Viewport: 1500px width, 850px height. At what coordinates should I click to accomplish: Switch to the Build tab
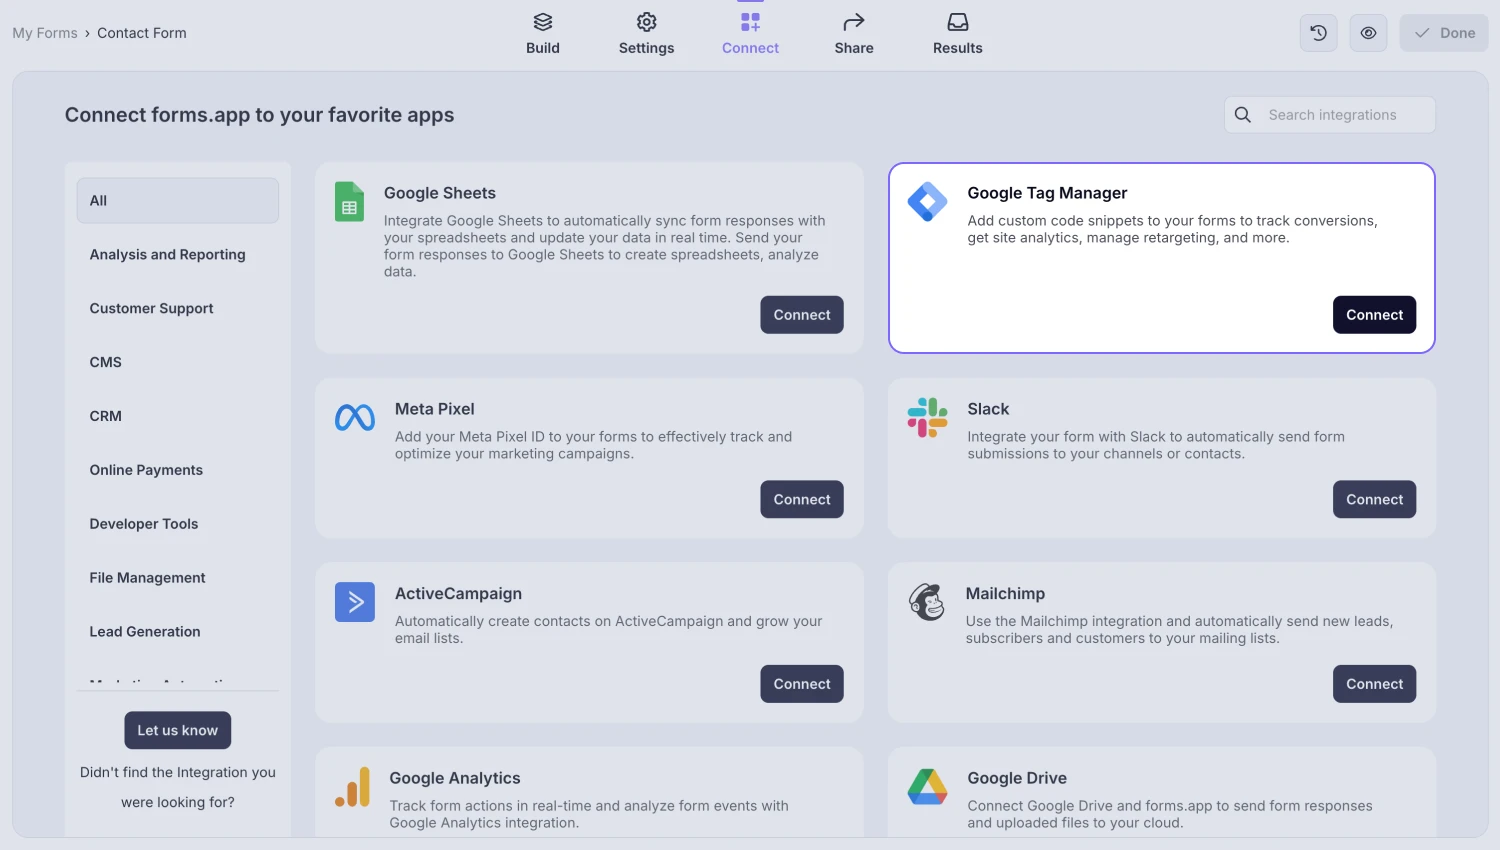[543, 33]
